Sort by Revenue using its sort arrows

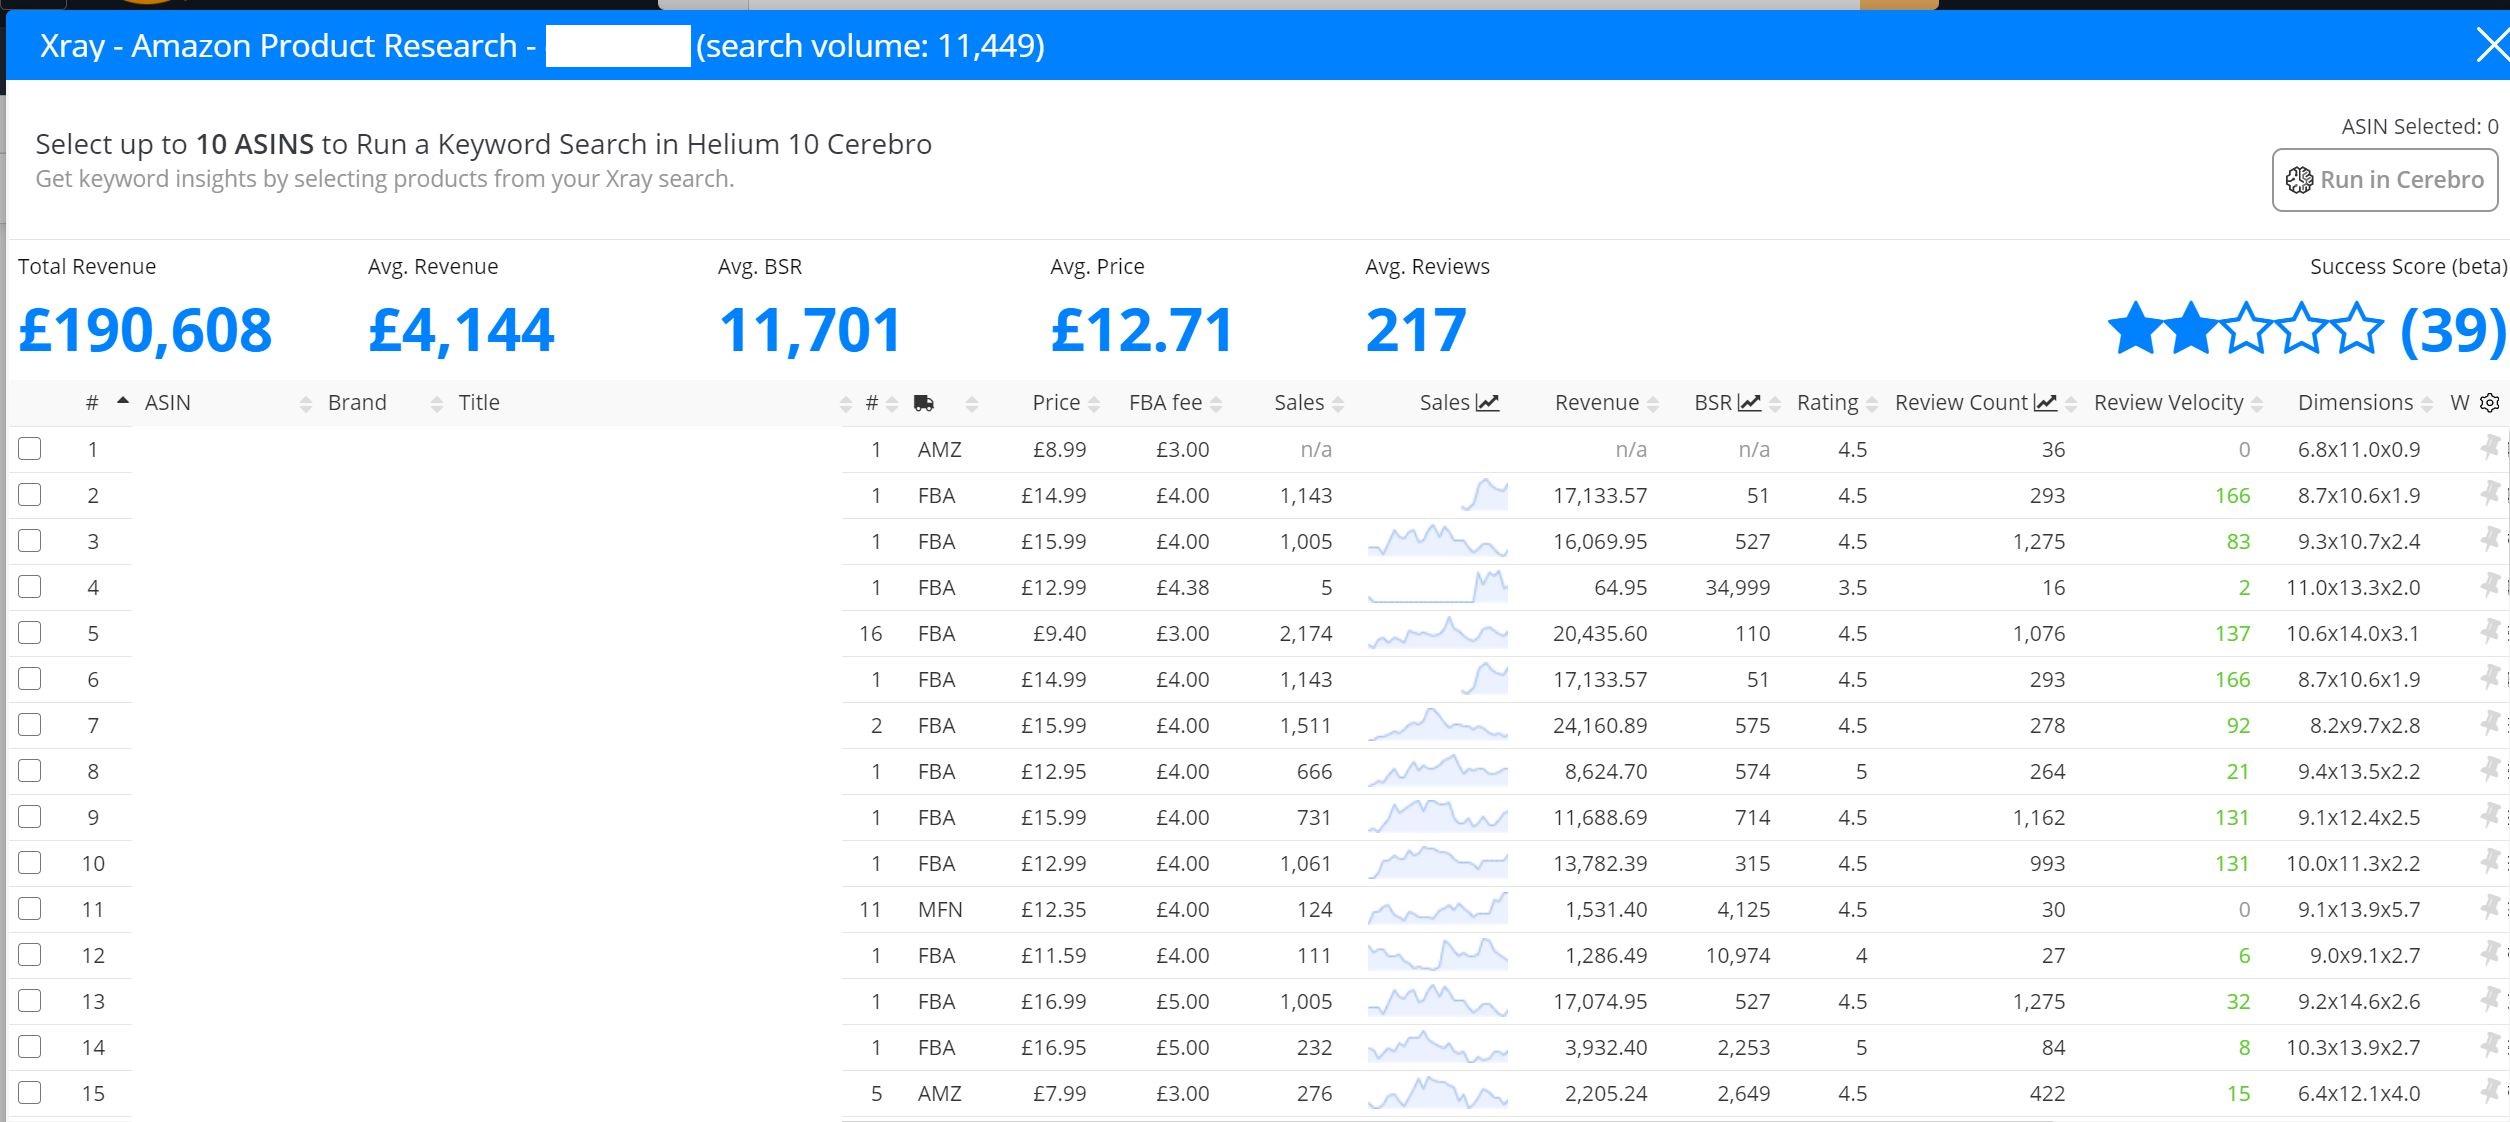(1653, 404)
